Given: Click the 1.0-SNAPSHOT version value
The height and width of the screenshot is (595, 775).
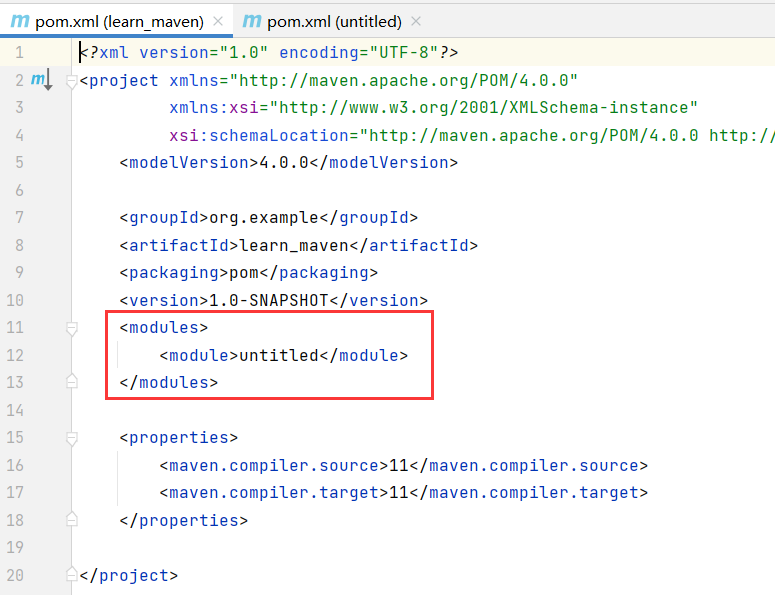Looking at the screenshot, I should point(269,300).
